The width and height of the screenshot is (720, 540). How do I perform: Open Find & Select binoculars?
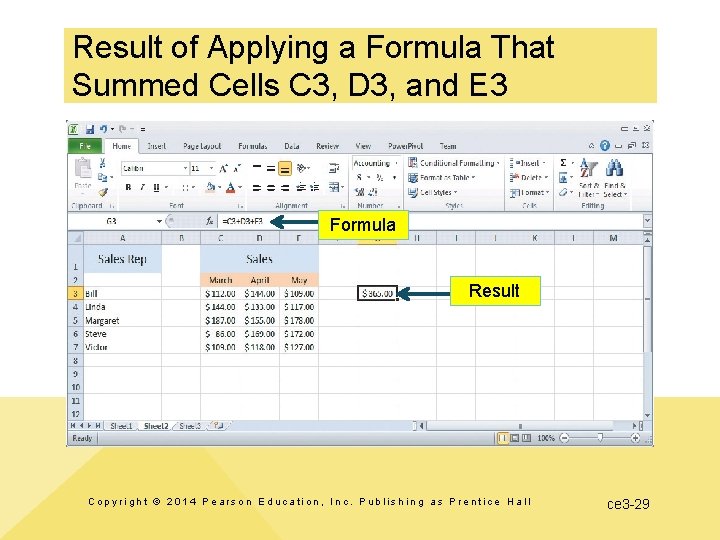tap(614, 178)
